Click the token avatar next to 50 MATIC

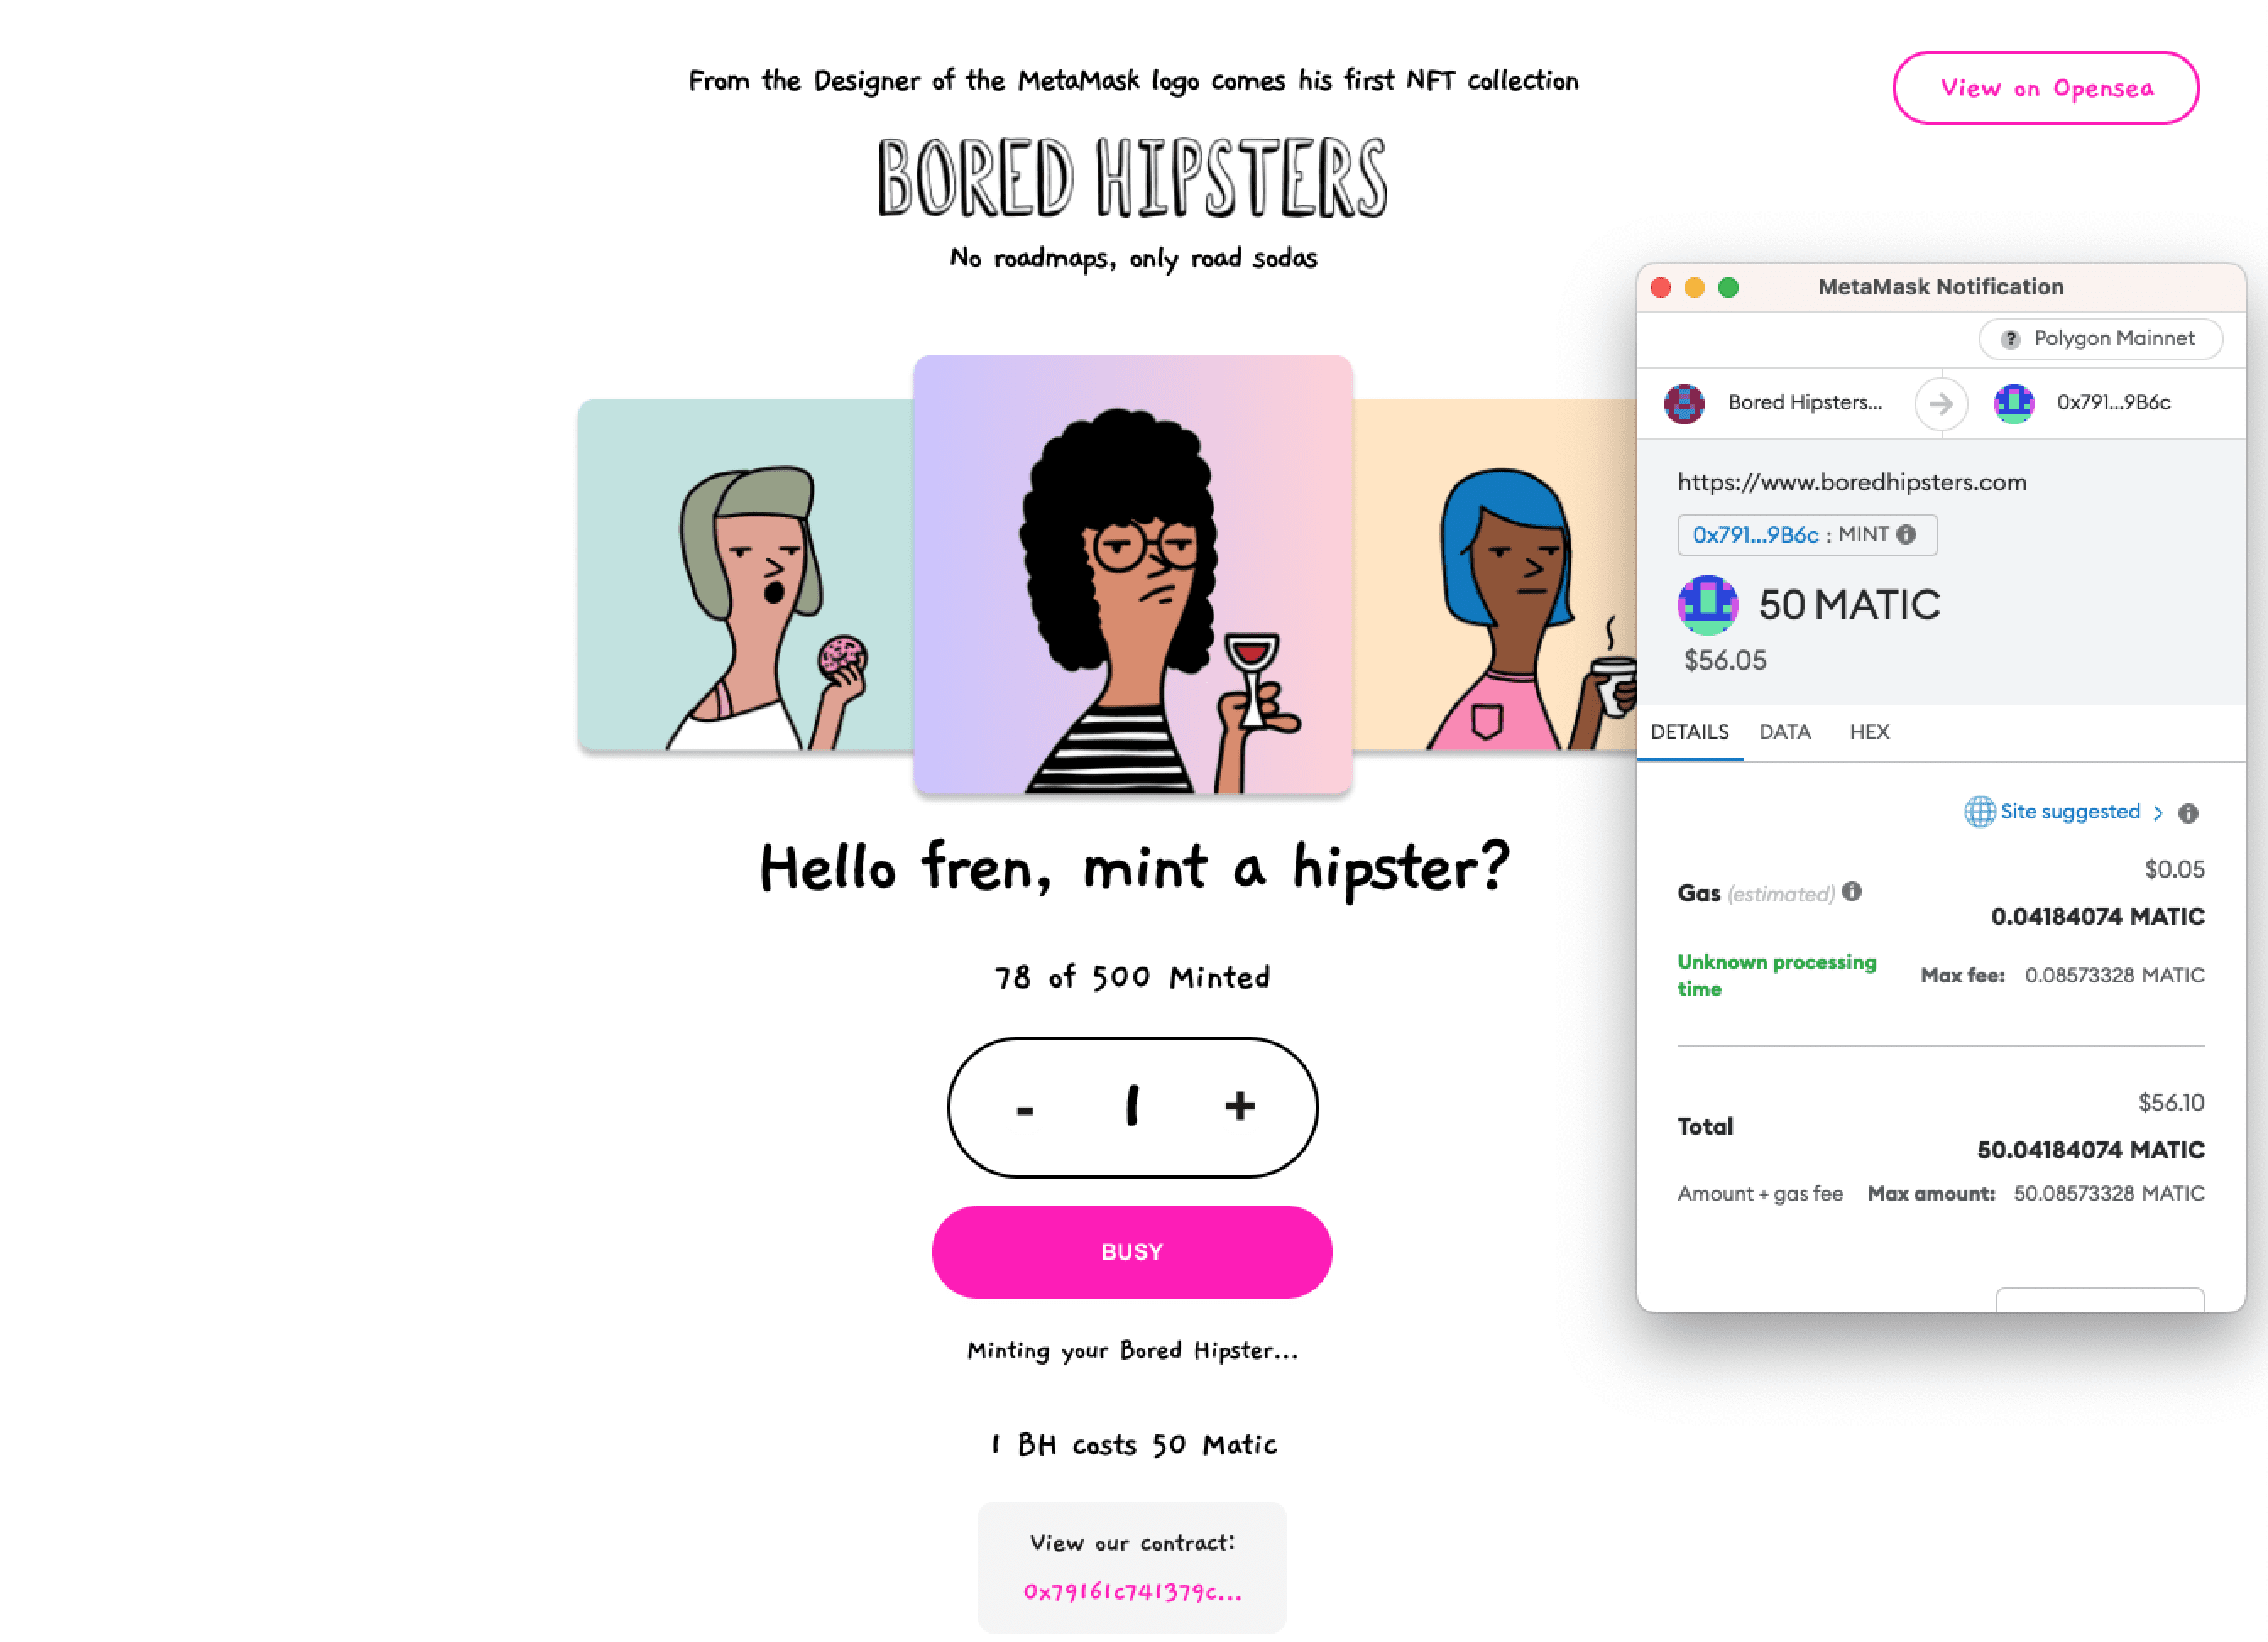pyautogui.click(x=1707, y=605)
